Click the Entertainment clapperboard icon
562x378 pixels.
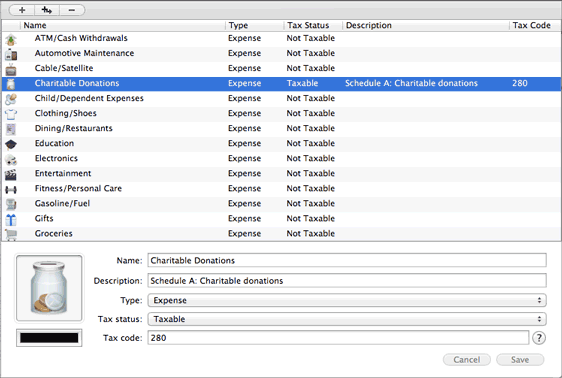click(11, 174)
